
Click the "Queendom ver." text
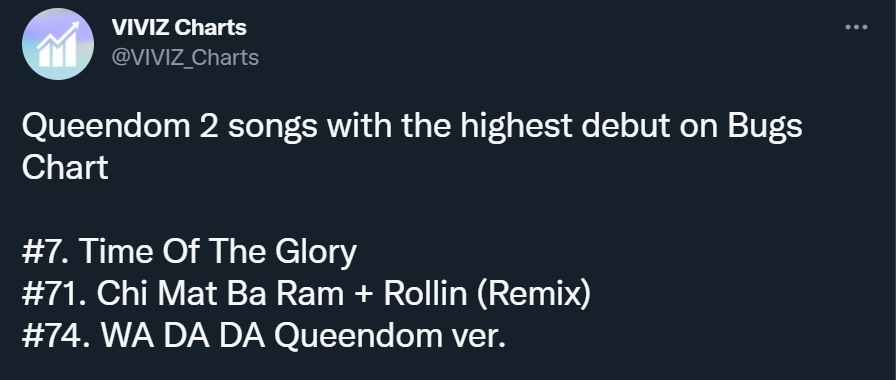[390, 336]
